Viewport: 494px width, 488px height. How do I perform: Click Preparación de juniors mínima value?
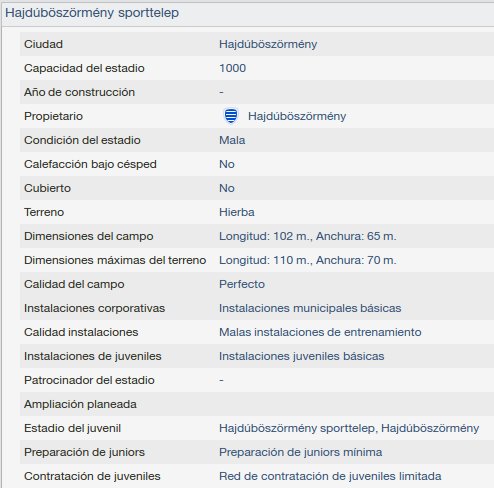click(300, 452)
